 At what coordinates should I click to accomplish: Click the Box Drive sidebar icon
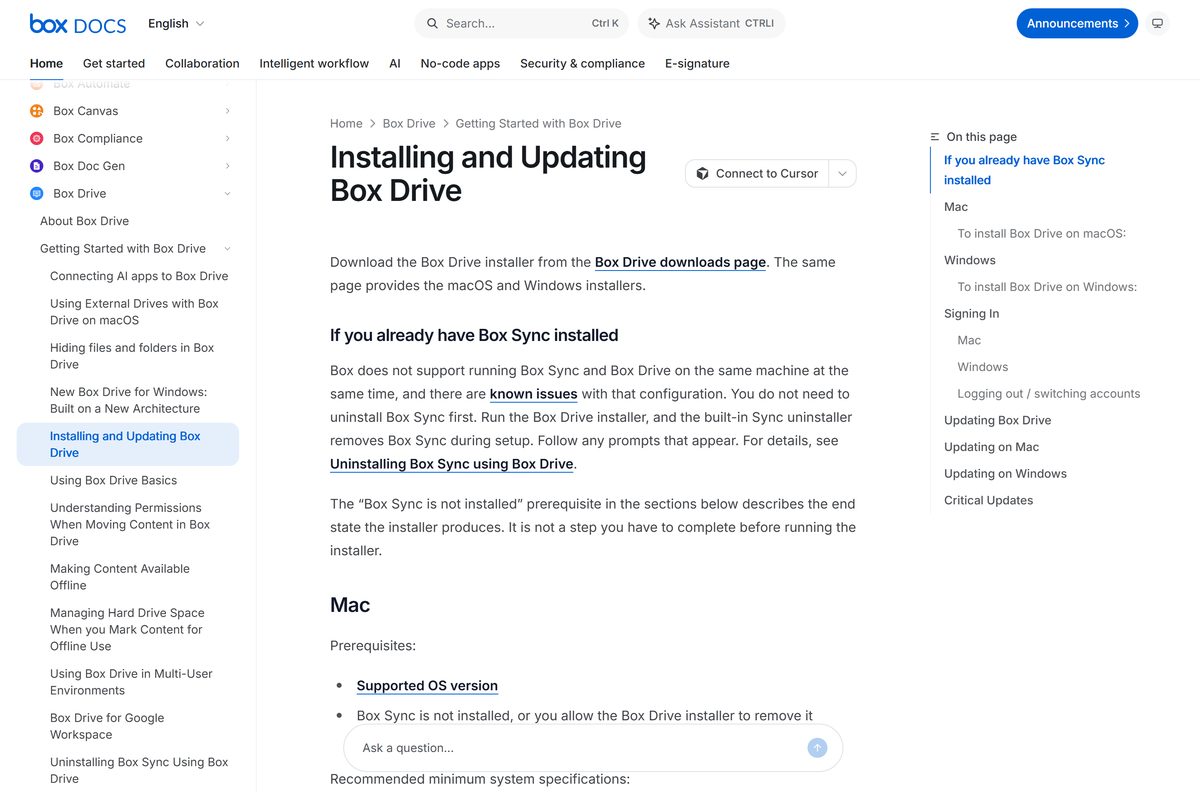point(37,193)
